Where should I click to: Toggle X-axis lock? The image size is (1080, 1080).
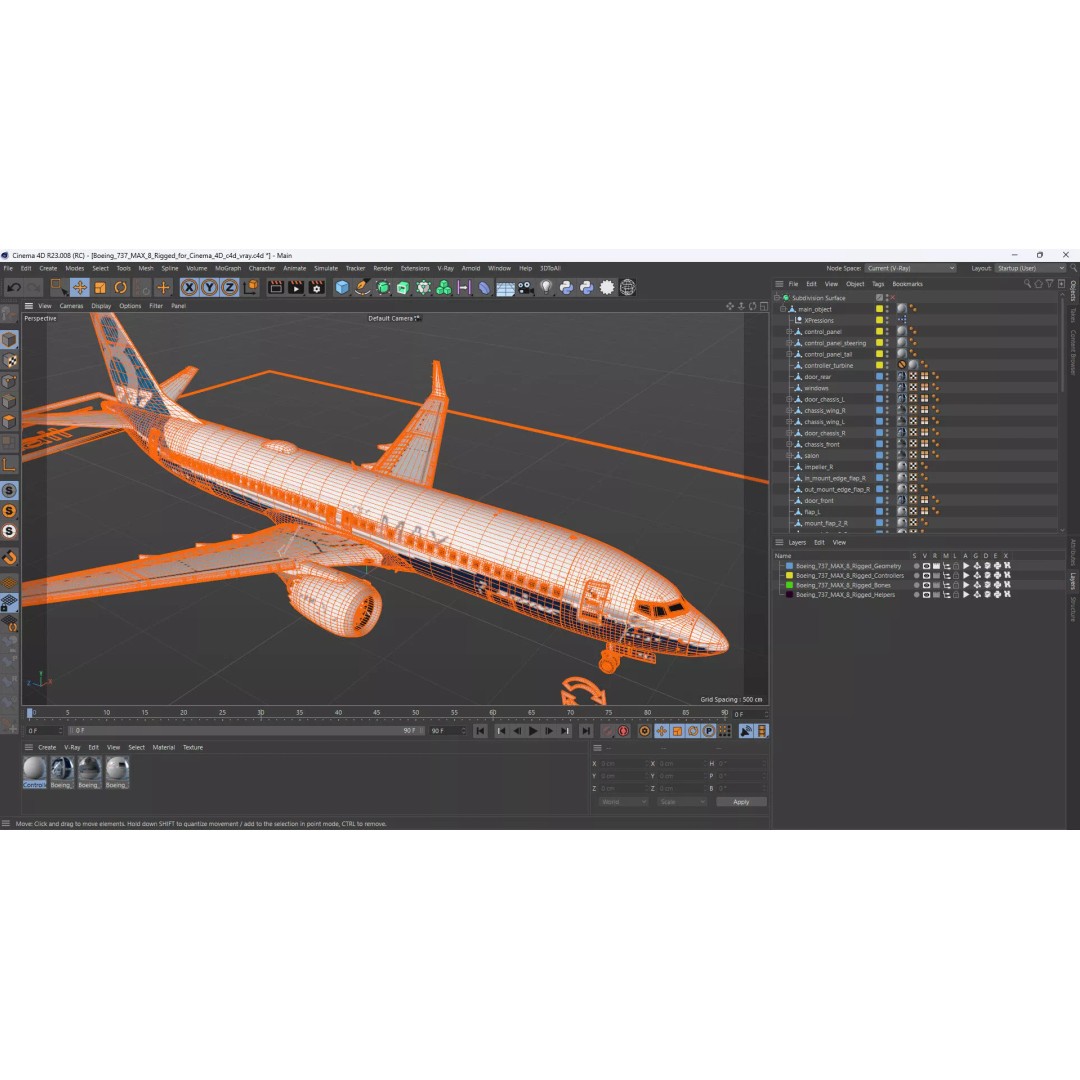(x=189, y=288)
